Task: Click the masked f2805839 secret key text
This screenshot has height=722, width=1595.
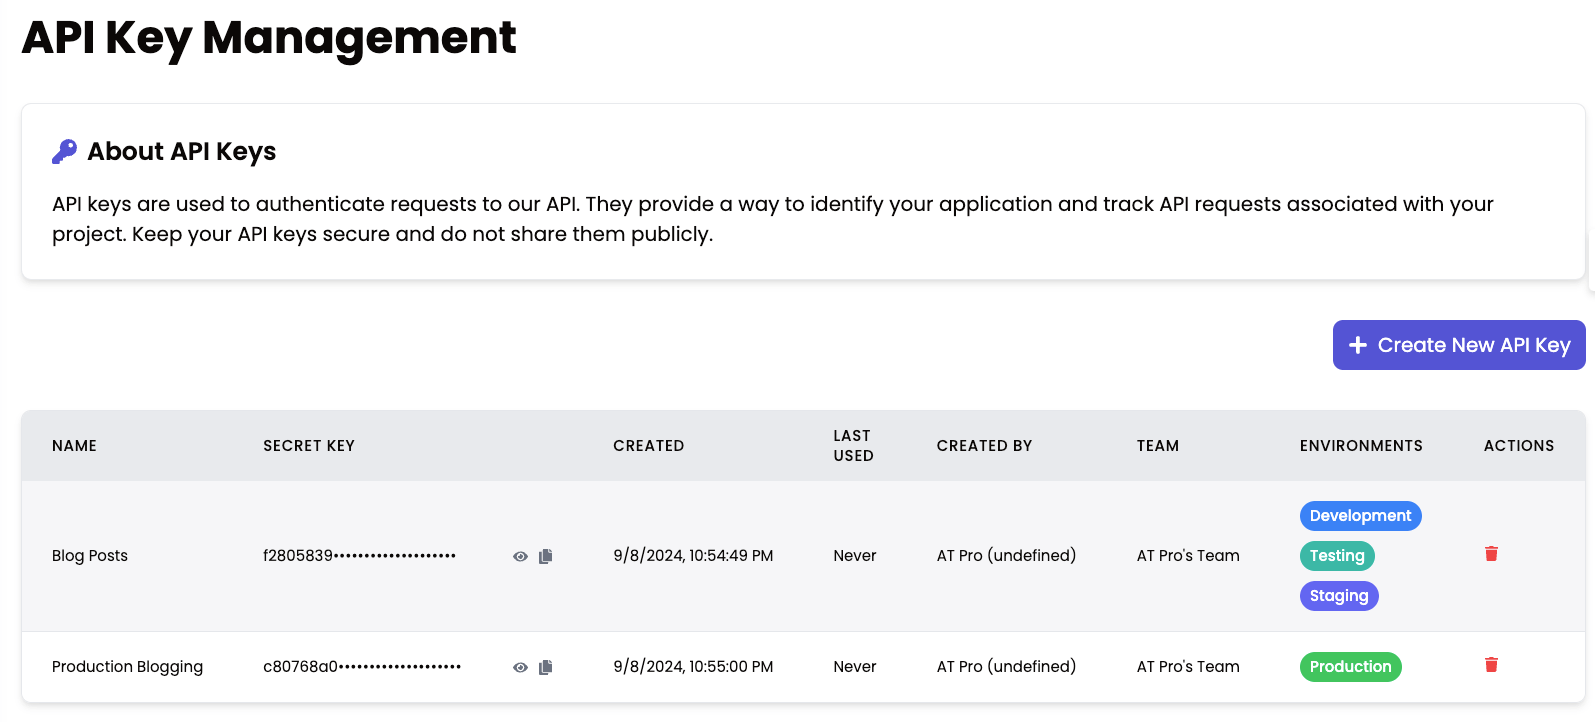Action: tap(360, 555)
